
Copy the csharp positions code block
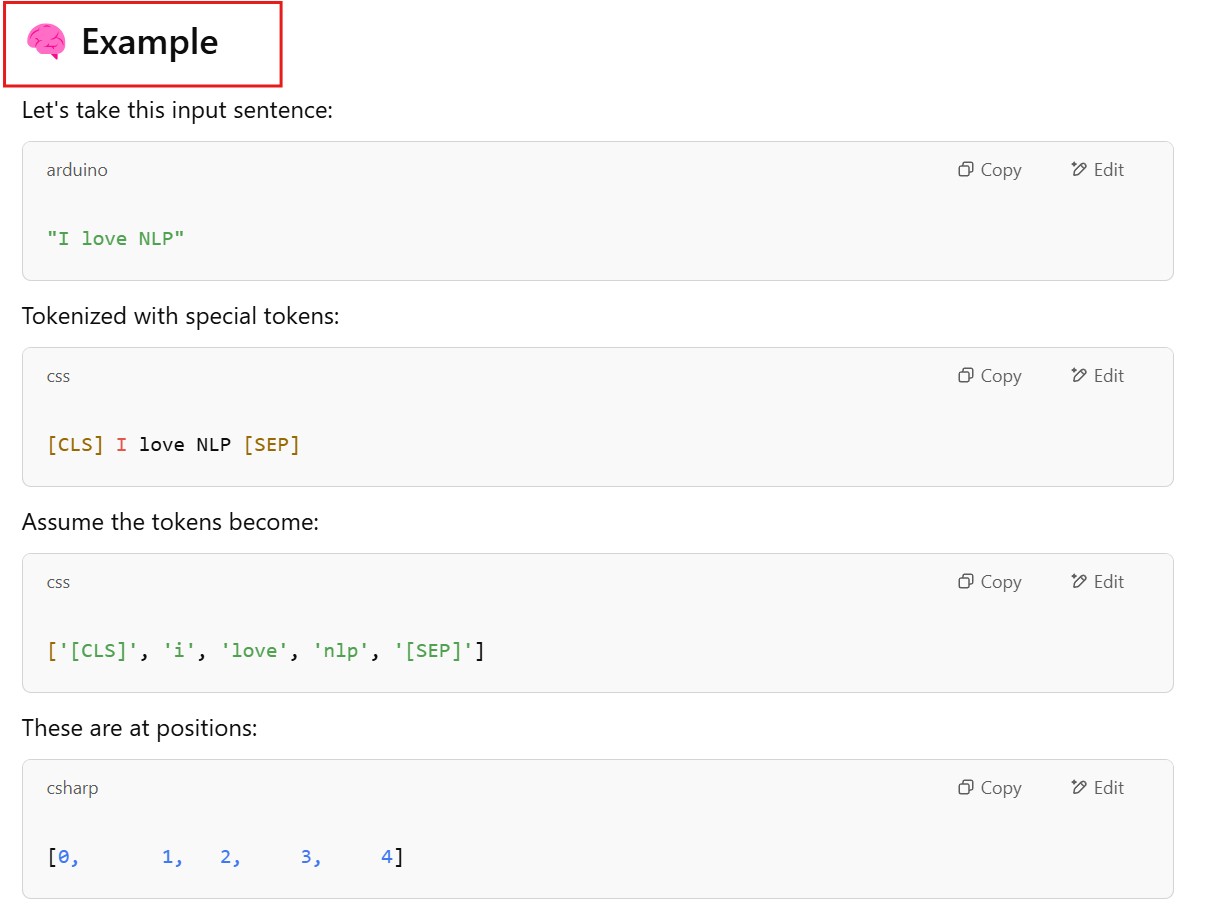point(989,788)
